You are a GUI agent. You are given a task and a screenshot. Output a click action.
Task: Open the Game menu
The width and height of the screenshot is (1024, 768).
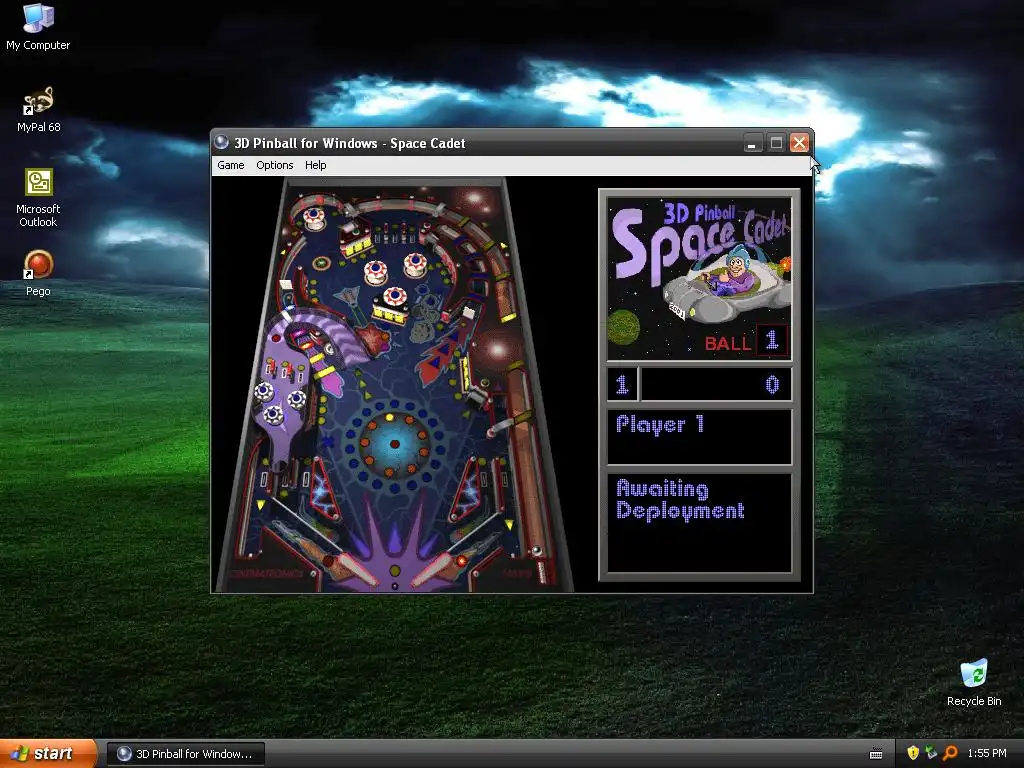(231, 165)
